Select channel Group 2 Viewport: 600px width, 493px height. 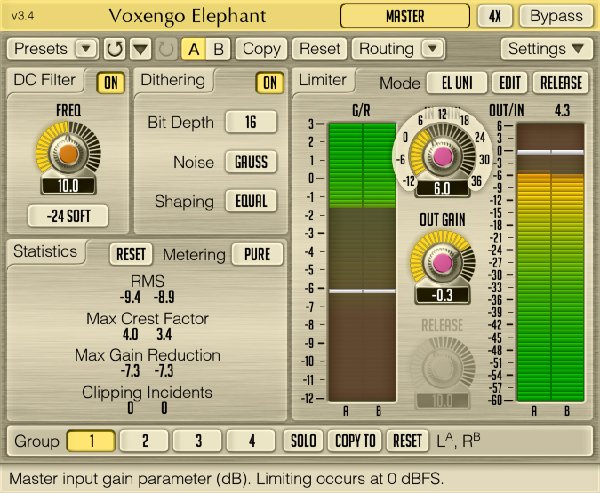[144, 441]
